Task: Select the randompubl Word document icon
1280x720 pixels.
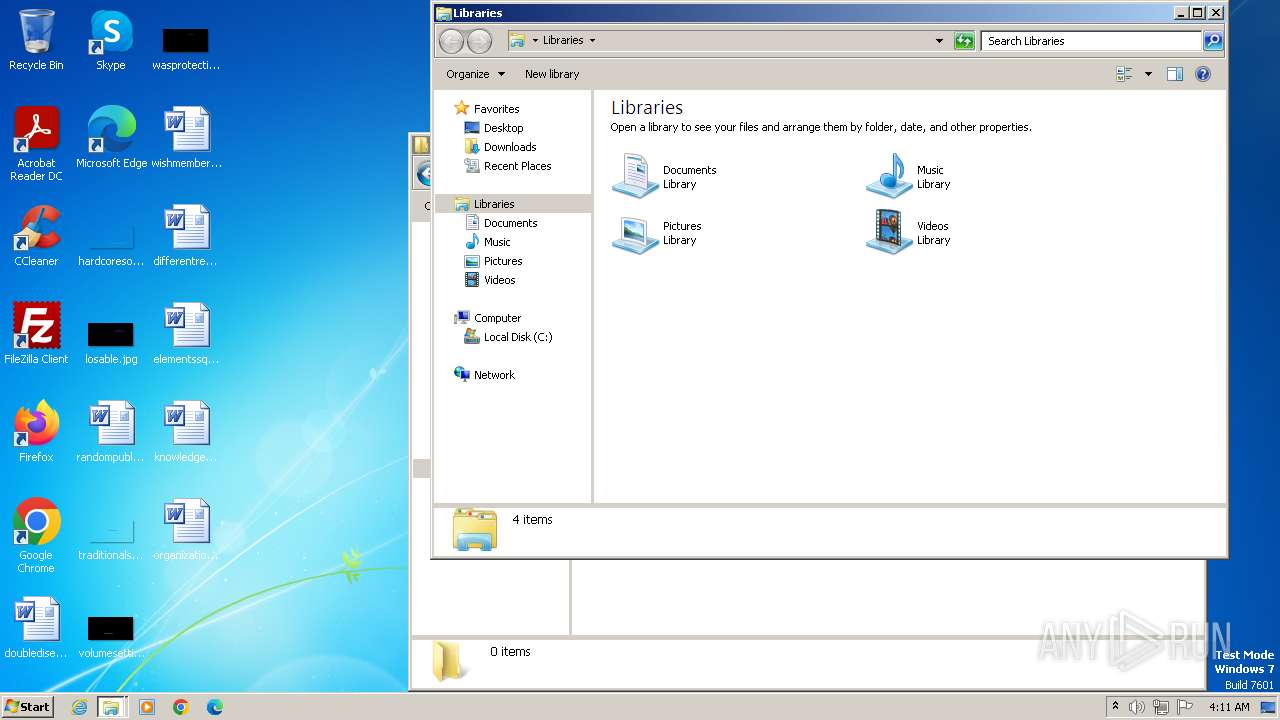Action: [111, 432]
